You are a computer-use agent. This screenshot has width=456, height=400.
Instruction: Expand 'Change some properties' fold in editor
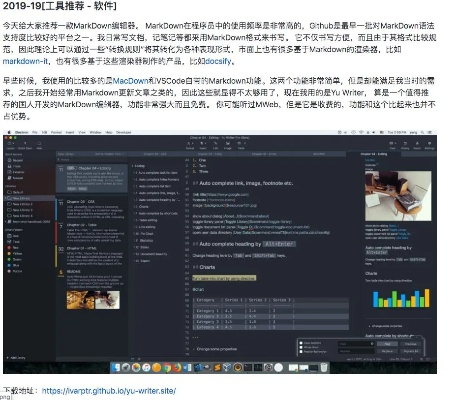194,349
